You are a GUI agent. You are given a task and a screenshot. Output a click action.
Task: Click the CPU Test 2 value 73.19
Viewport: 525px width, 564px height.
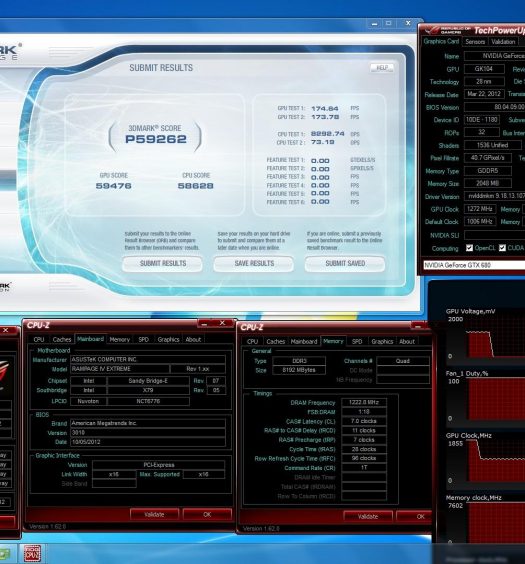(x=323, y=142)
